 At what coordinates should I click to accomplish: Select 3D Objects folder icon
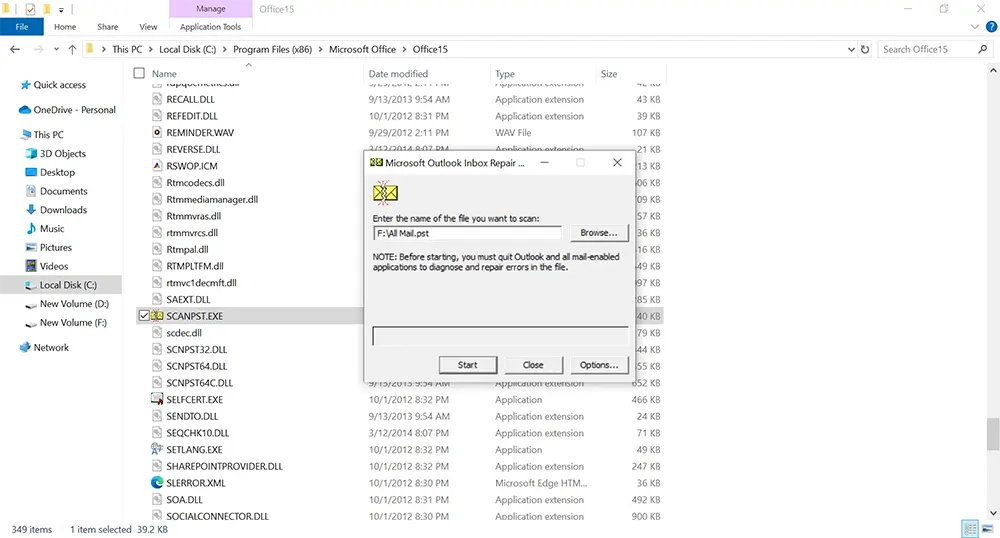click(x=31, y=154)
